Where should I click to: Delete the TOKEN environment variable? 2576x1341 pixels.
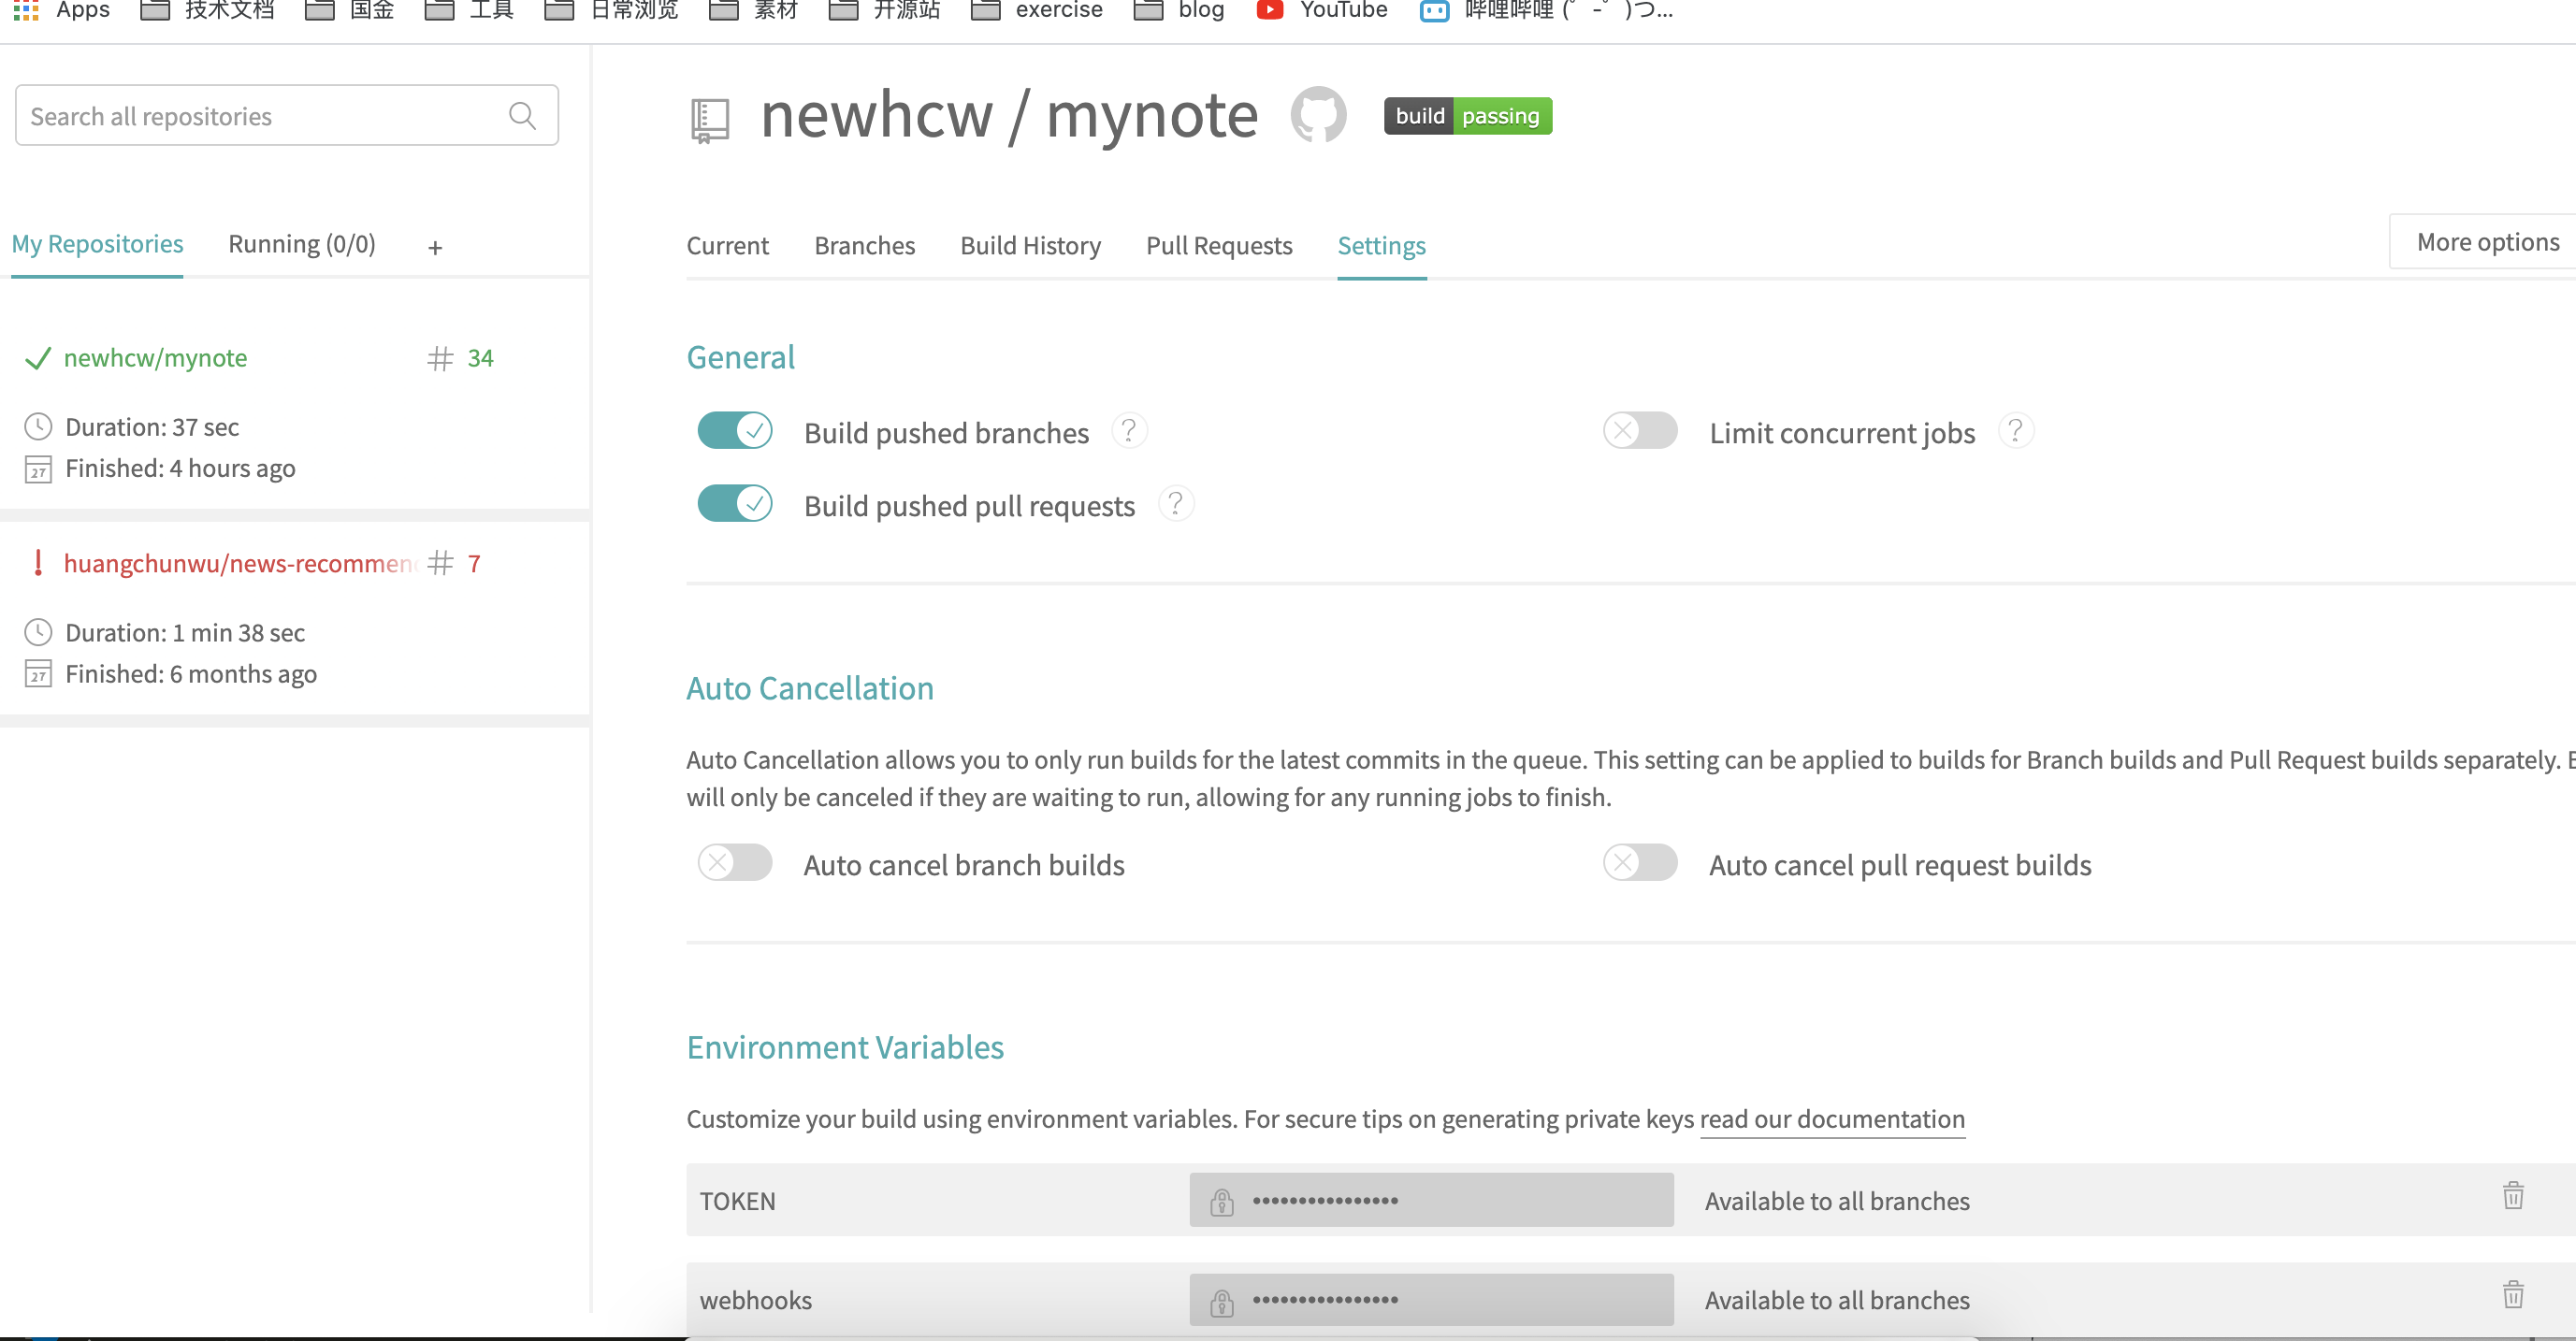[x=2512, y=1196]
